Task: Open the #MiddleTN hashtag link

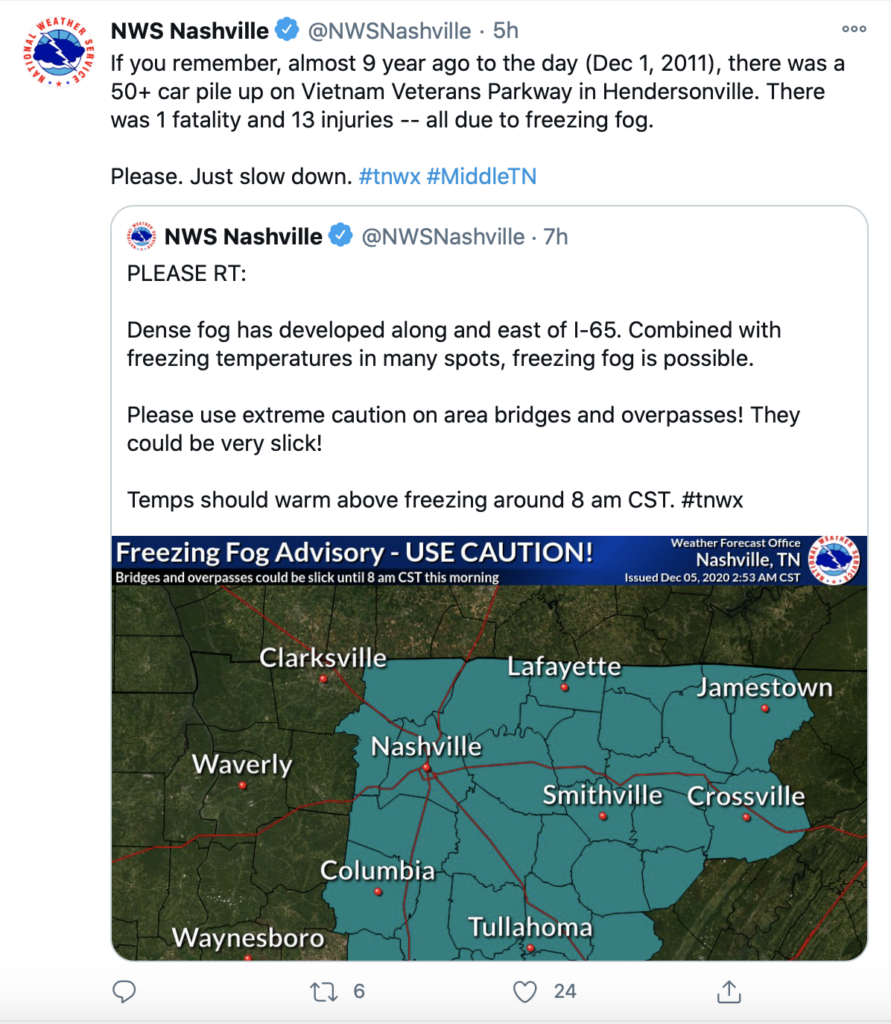Action: coord(481,176)
